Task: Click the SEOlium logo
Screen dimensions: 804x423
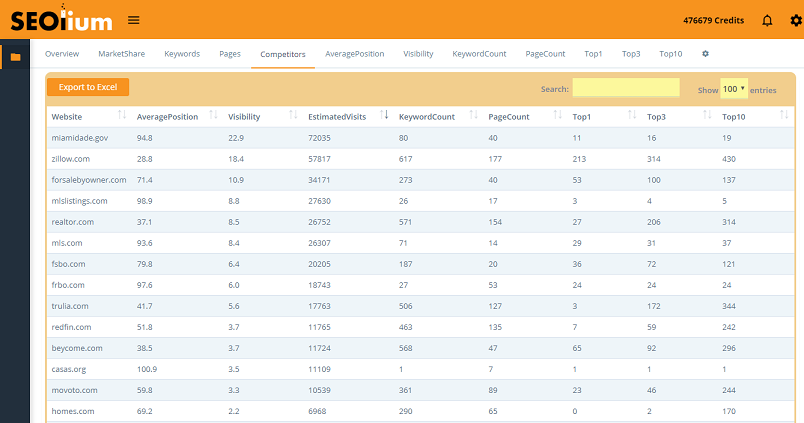Action: tap(61, 19)
